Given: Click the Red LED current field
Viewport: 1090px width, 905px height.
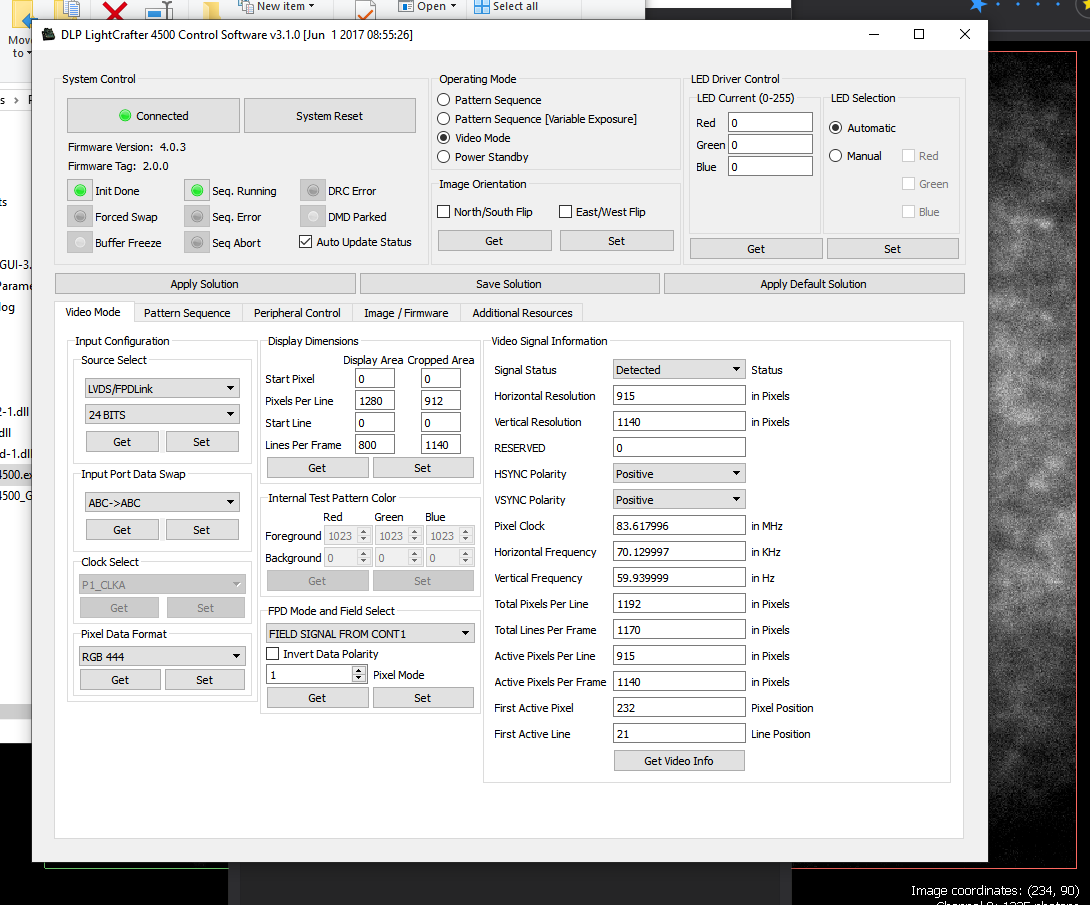Looking at the screenshot, I should tap(770, 122).
